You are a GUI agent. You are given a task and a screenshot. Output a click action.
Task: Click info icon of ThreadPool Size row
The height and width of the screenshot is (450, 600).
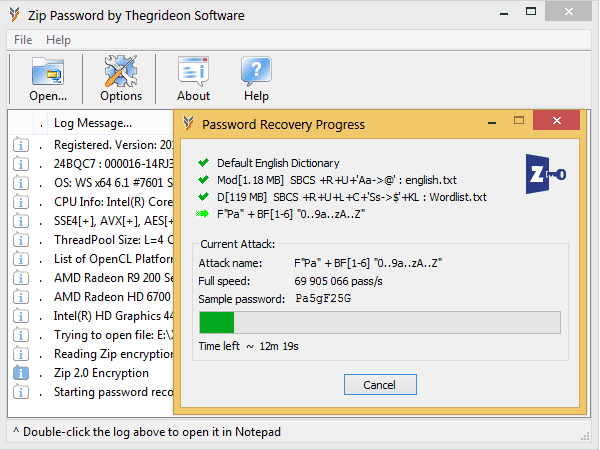click(x=21, y=240)
